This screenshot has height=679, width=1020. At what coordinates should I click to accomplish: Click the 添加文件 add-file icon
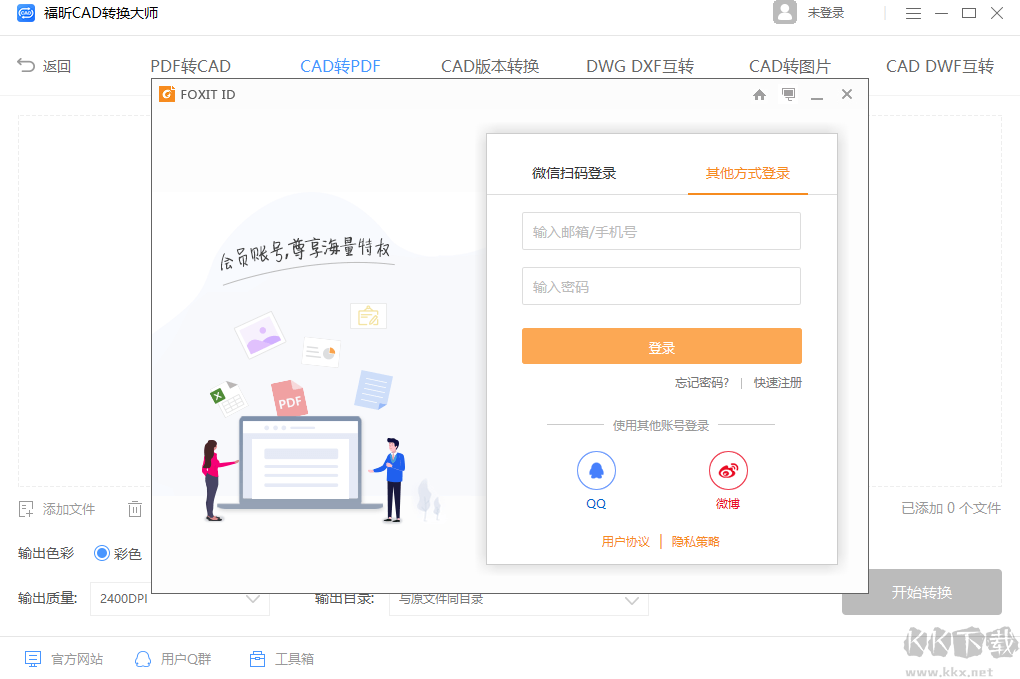coord(27,509)
